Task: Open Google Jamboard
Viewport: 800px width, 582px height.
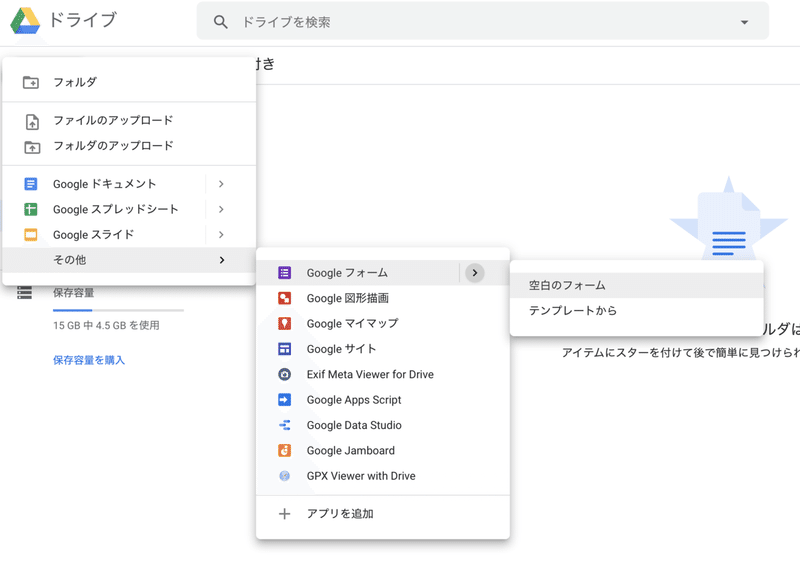Action: tap(285, 450)
